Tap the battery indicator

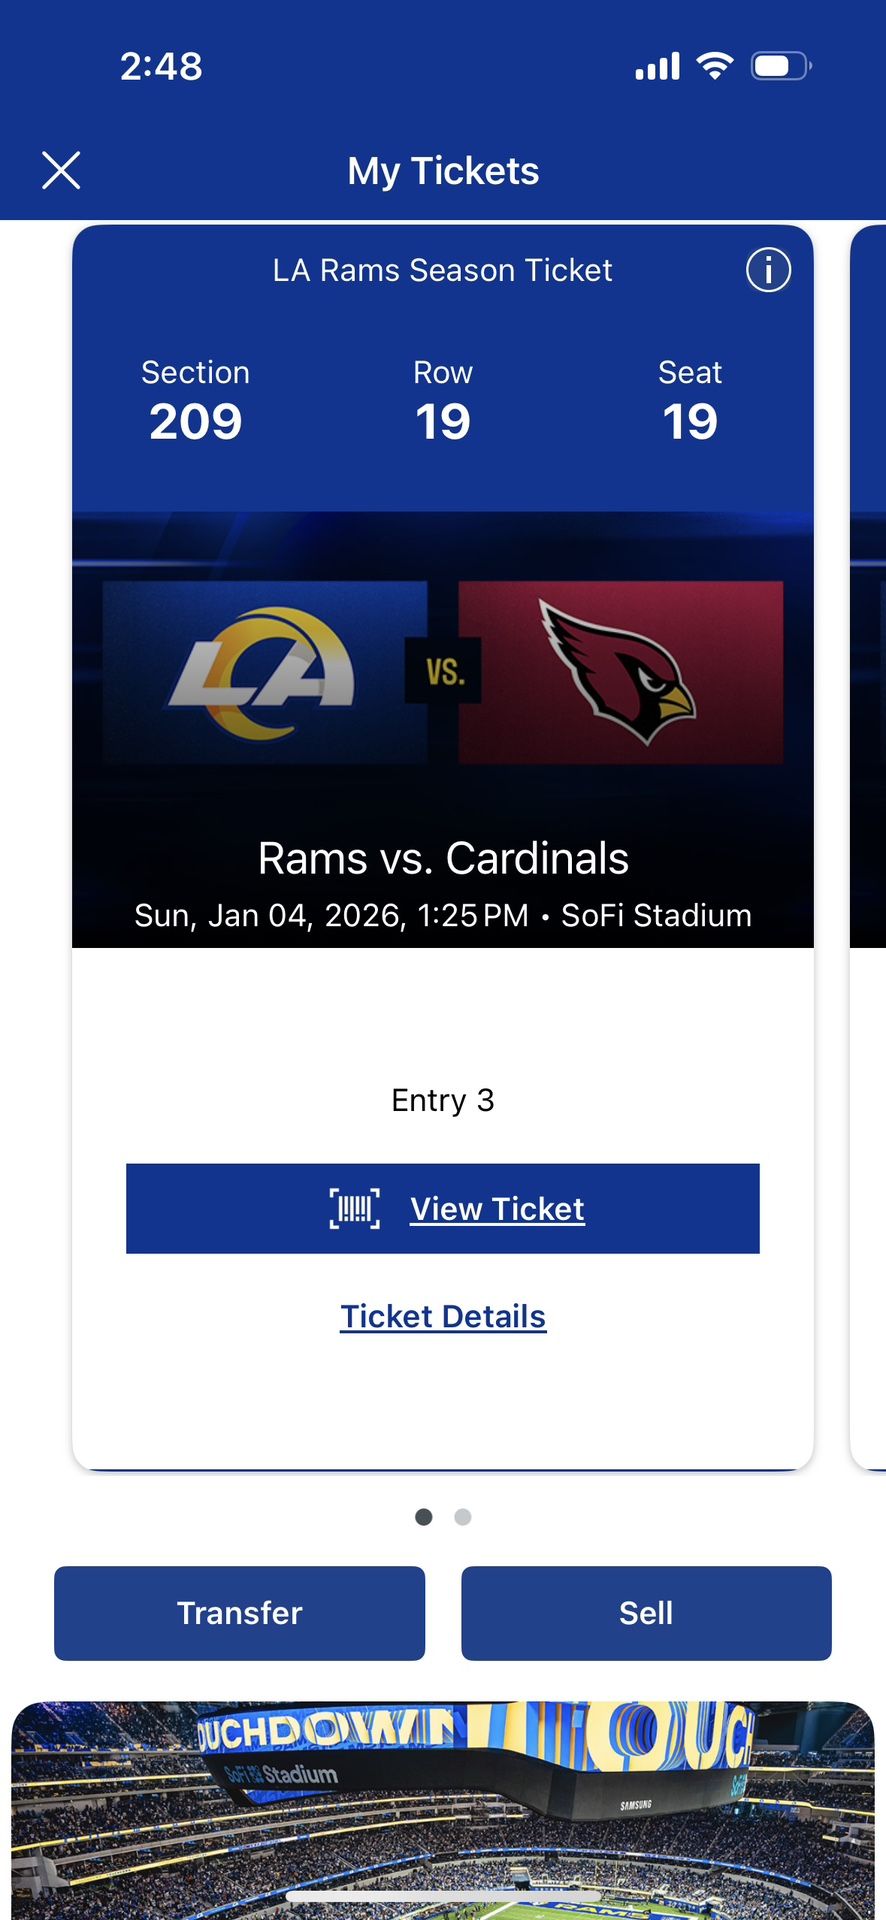779,64
